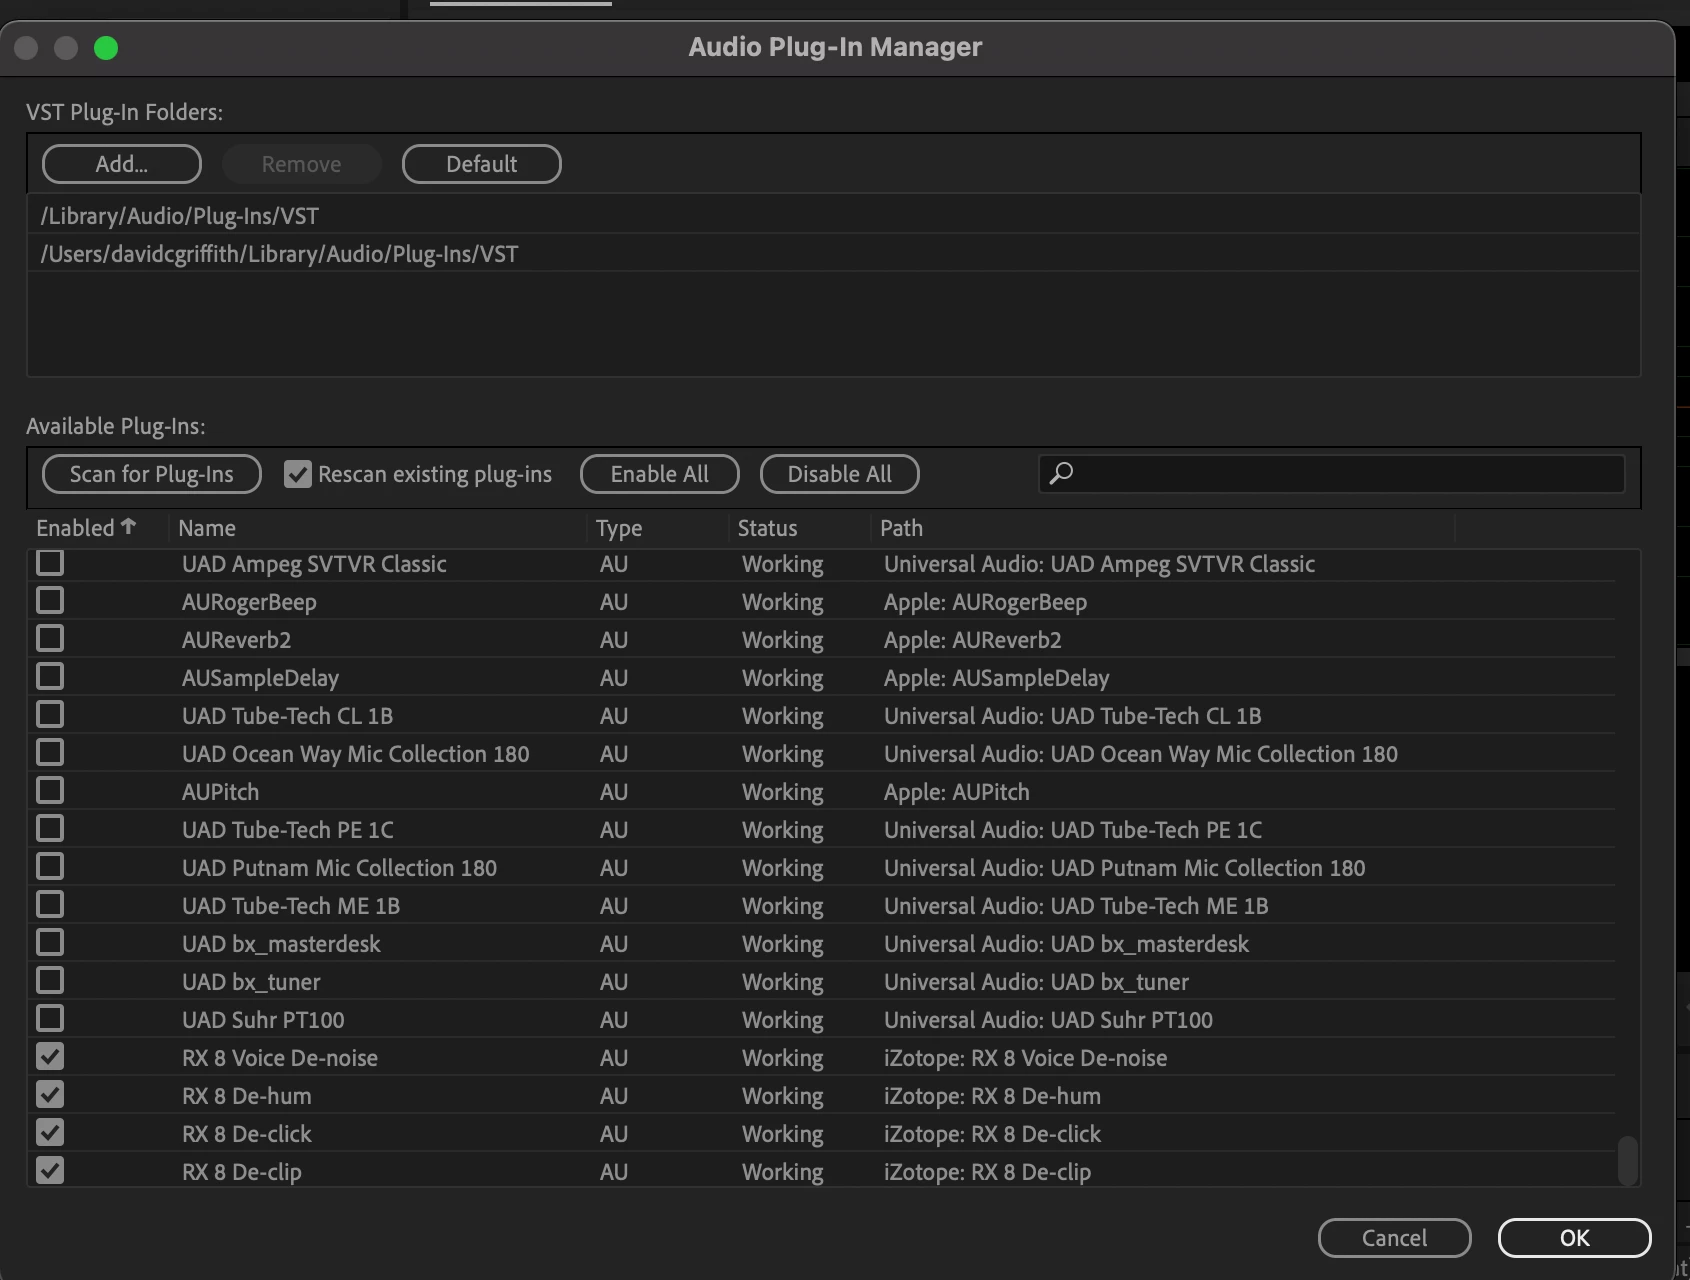The height and width of the screenshot is (1280, 1690).
Task: Select UAD Ocean Way Mic Collection 180 name
Action: point(355,754)
